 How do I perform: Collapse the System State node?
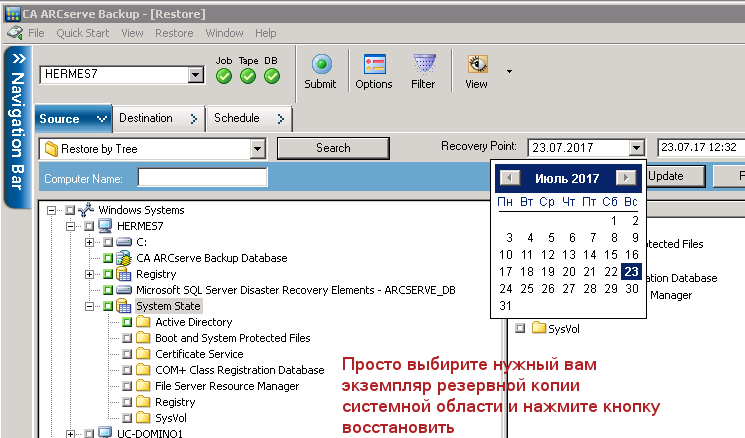point(89,306)
